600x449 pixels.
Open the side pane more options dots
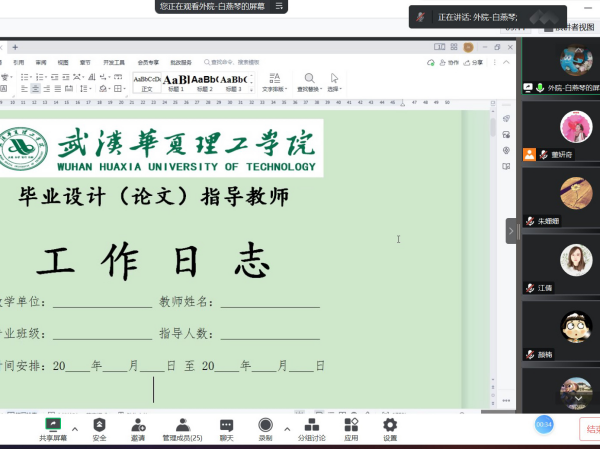pyautogui.click(x=506, y=400)
